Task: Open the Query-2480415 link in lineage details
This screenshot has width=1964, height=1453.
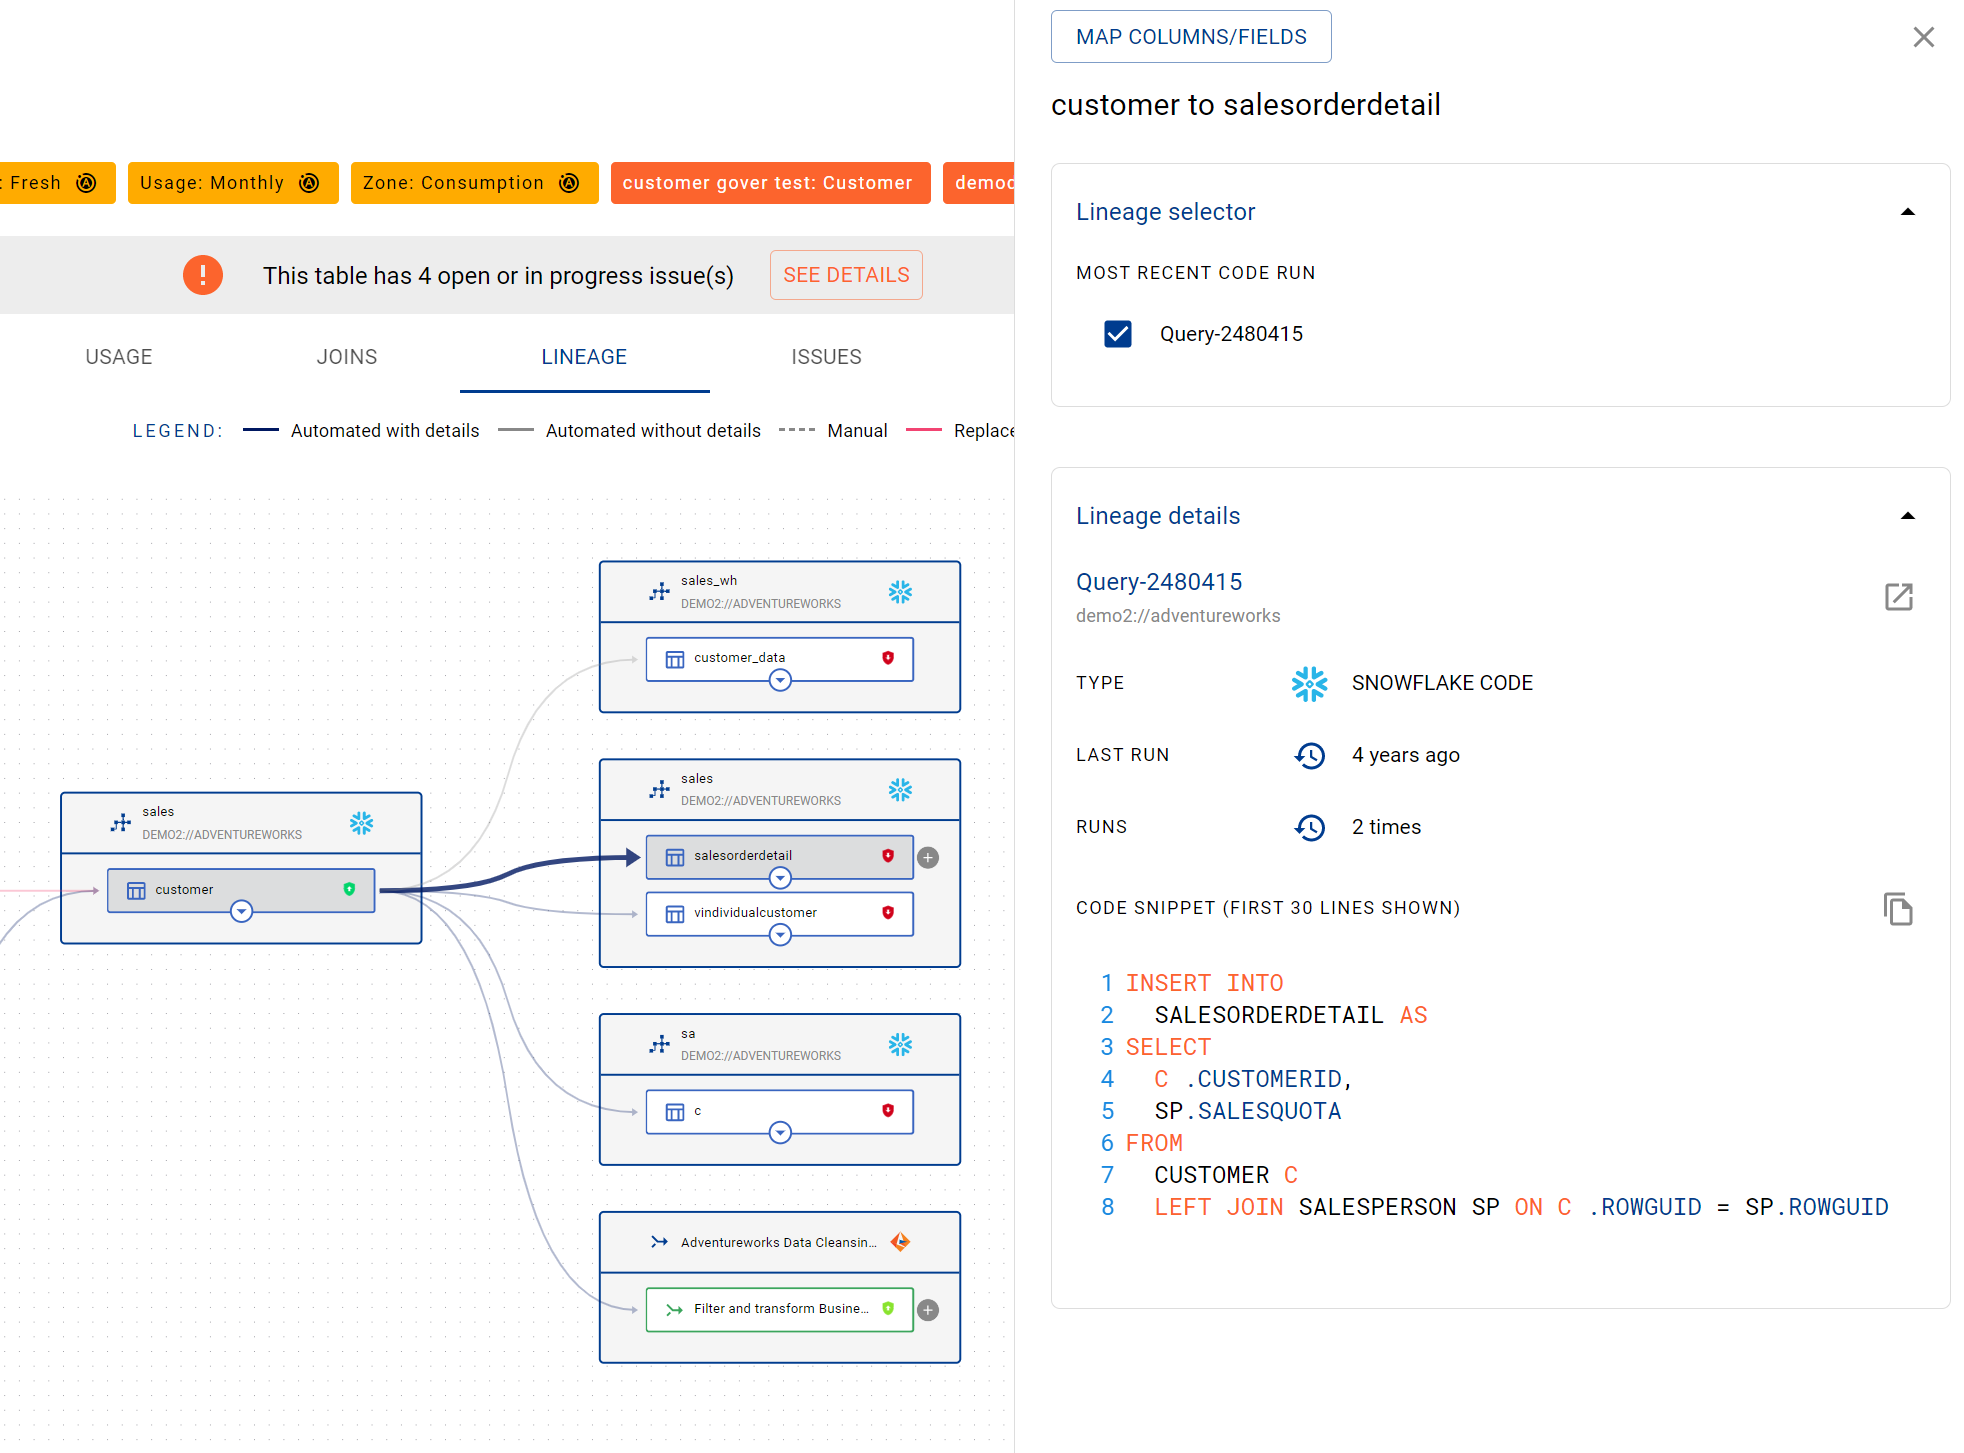Action: pos(1158,582)
